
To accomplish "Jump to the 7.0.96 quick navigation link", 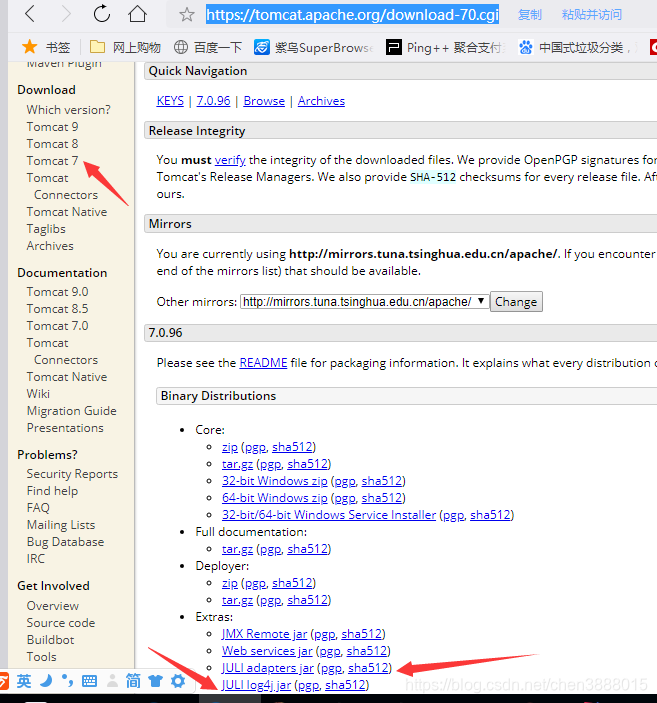I will tap(213, 101).
